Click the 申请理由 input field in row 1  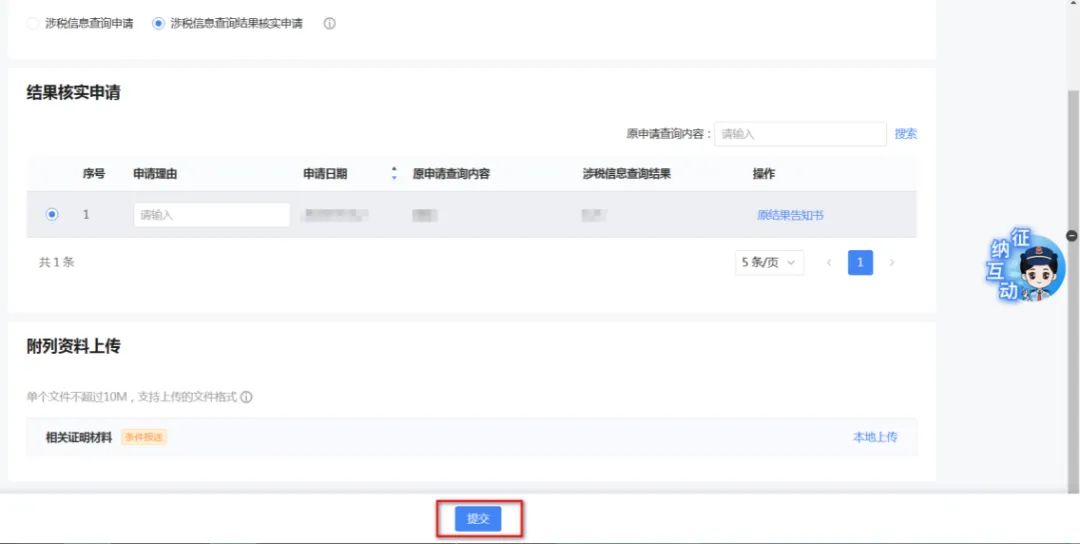coord(211,215)
